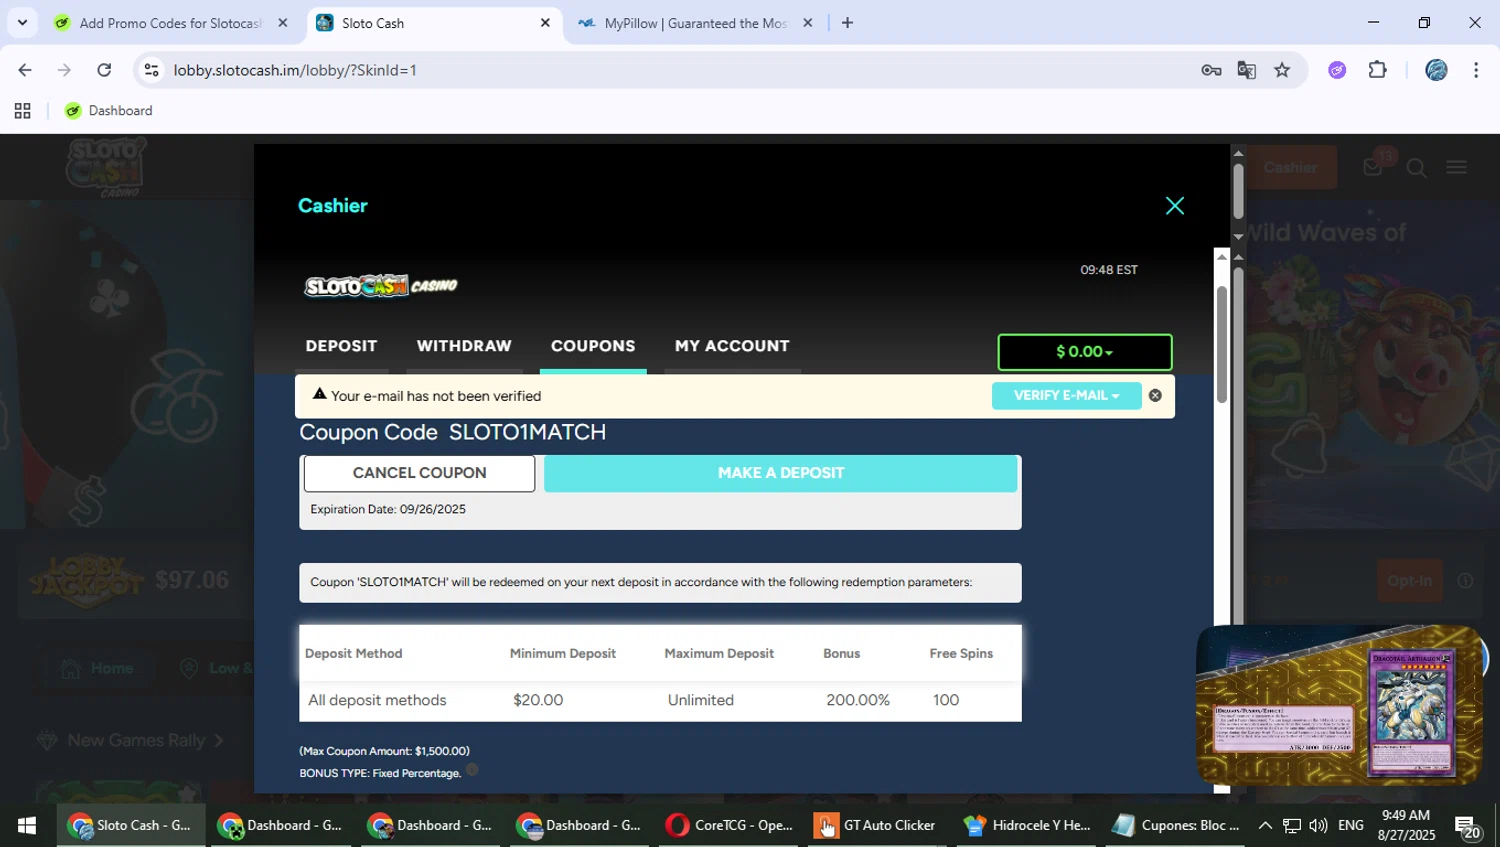Screen dimensions: 1500x847
Task: Close the Sloto Cash browser tab
Action: tap(545, 23)
